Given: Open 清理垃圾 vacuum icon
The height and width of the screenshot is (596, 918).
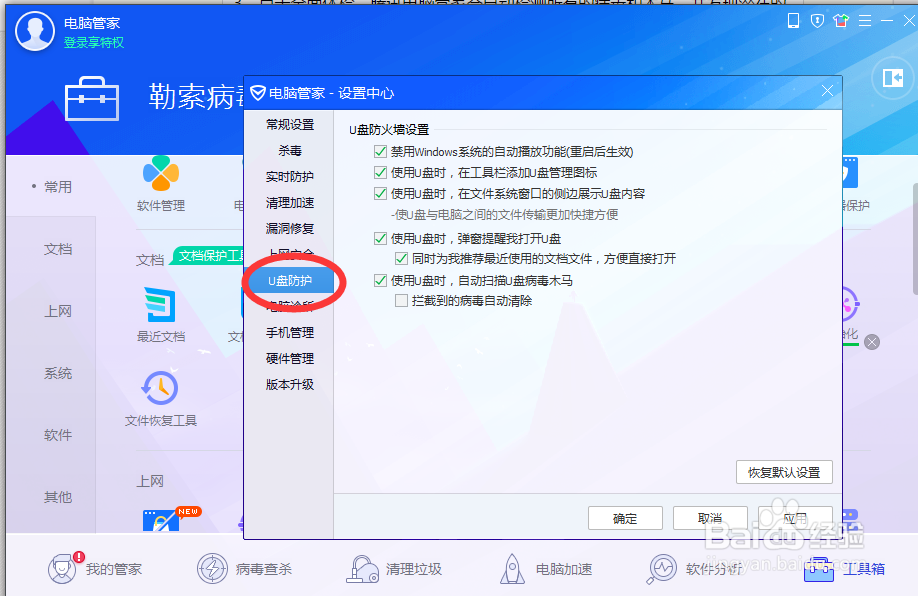Looking at the screenshot, I should click(393, 568).
